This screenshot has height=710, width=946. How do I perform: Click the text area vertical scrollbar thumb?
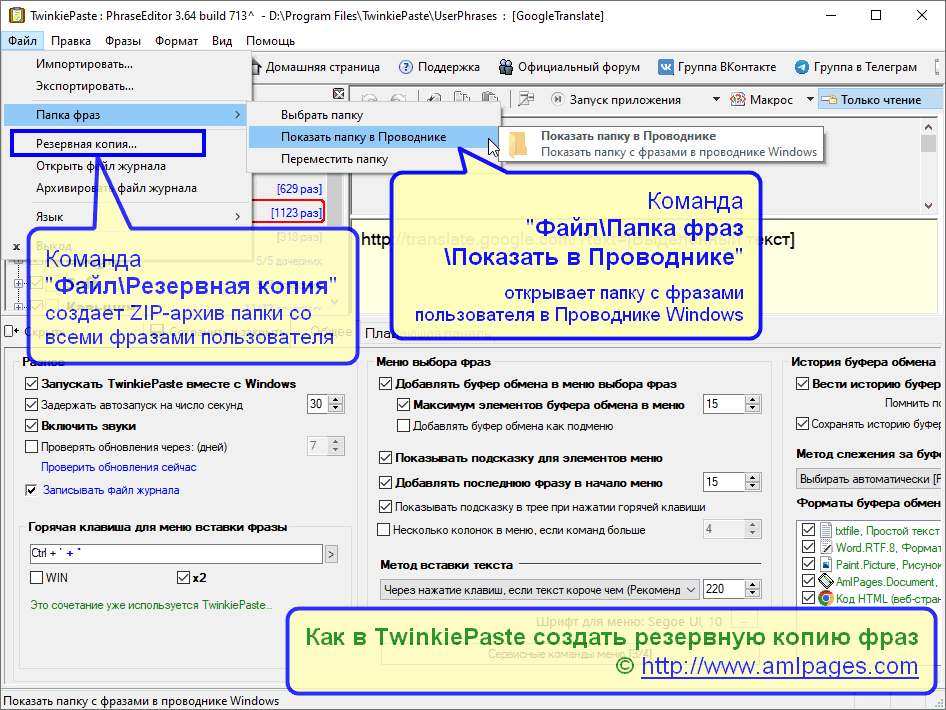[x=928, y=144]
